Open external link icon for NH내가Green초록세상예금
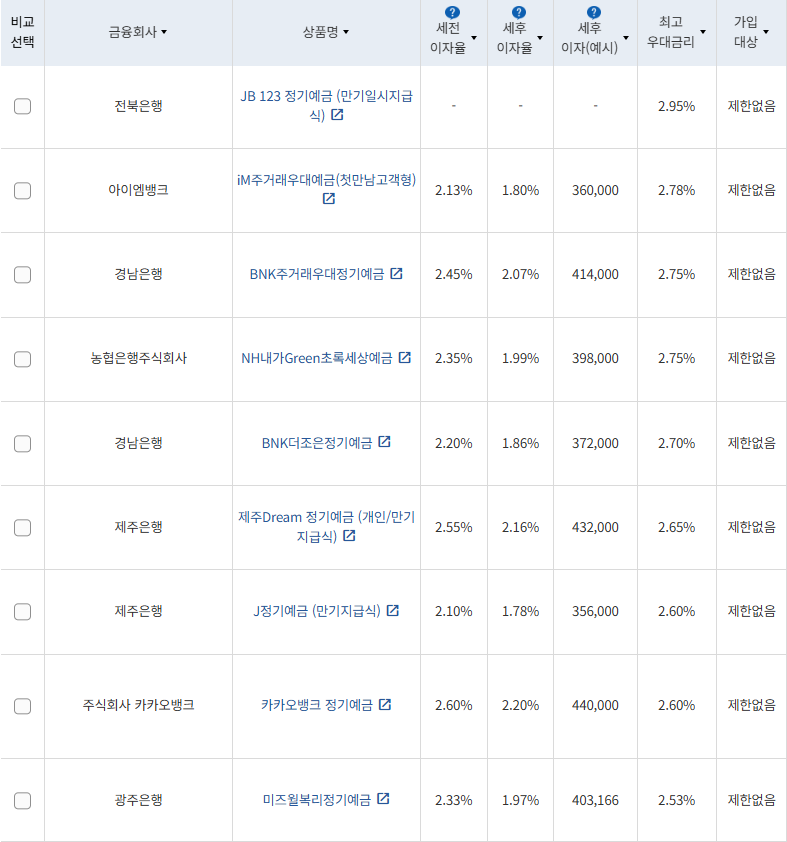 (405, 357)
